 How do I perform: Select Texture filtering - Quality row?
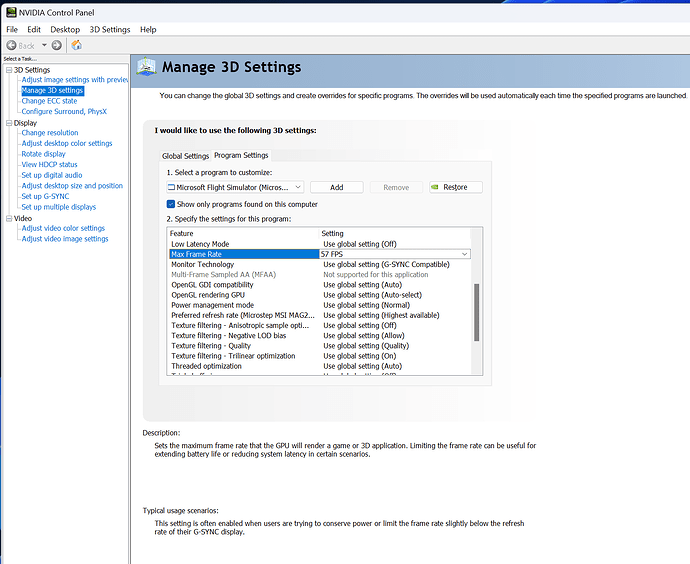(x=320, y=346)
